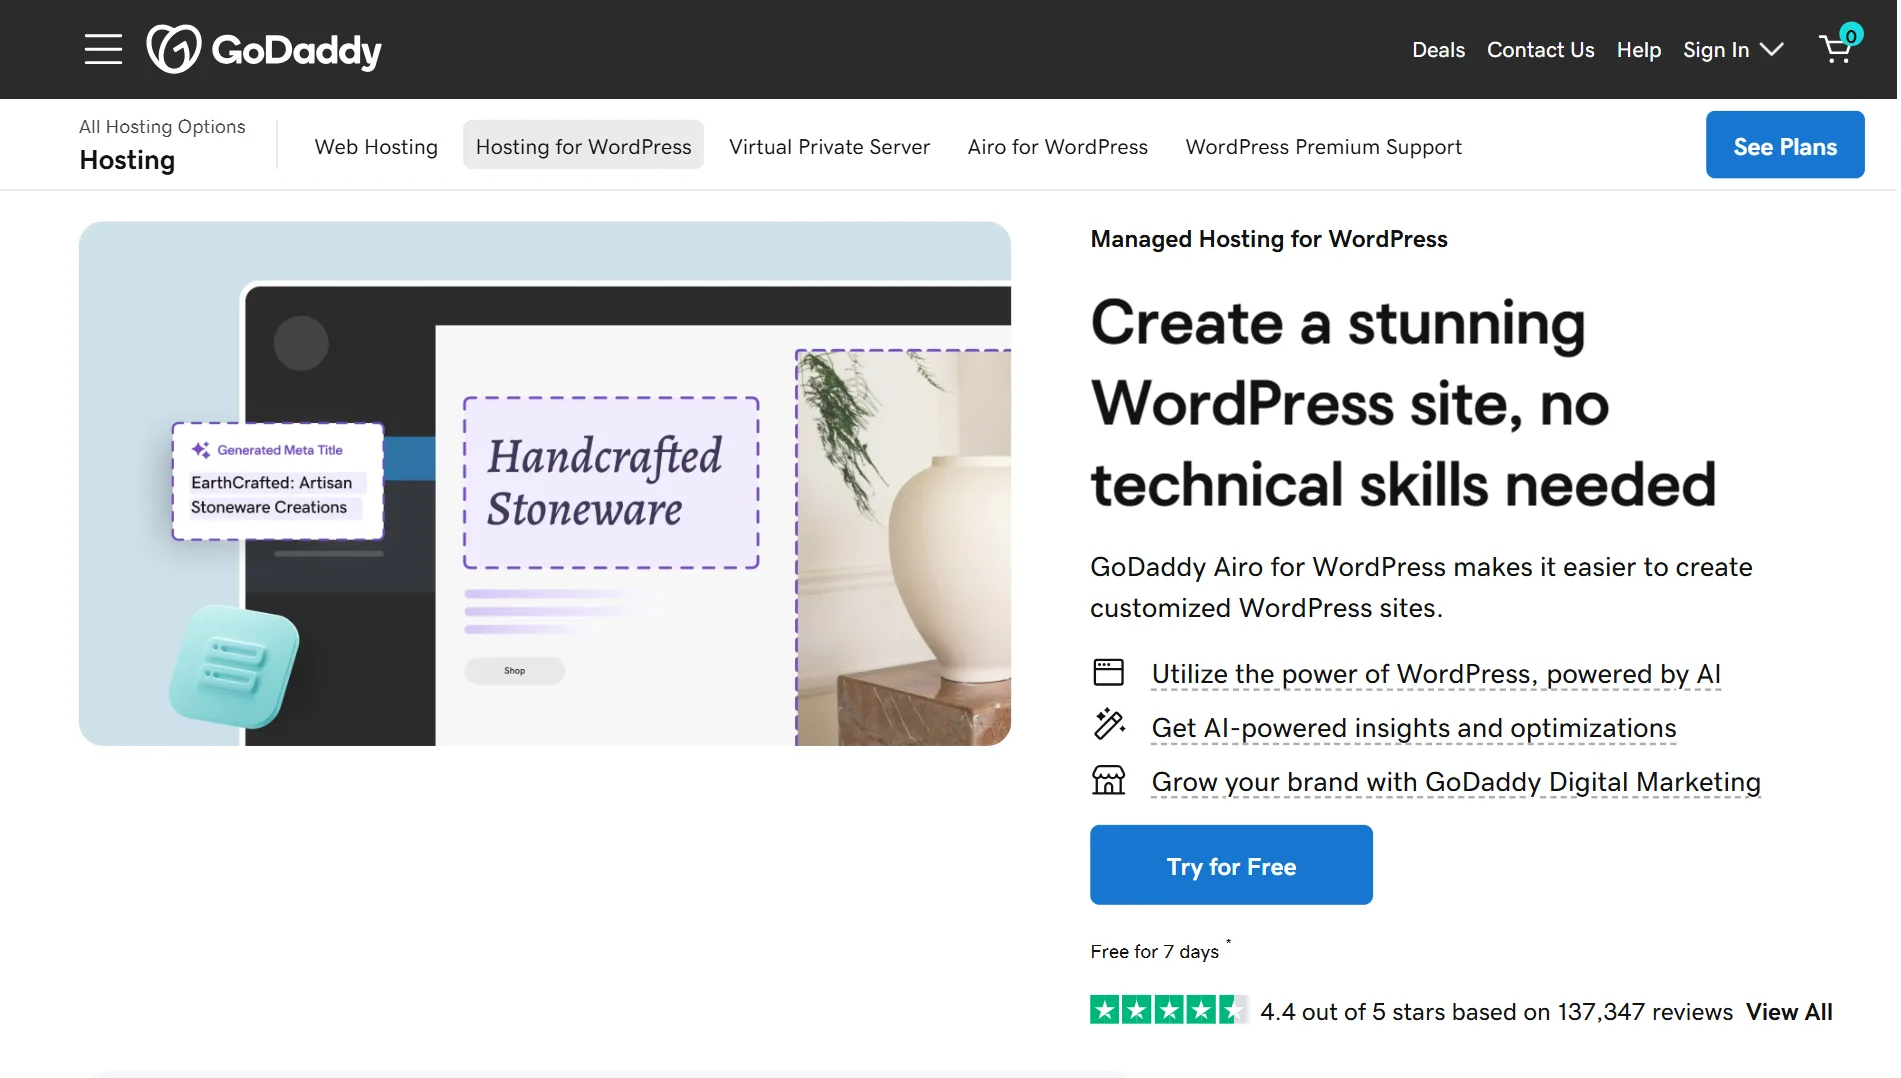Click the Hosting heading text
This screenshot has height=1078, width=1901.
[x=127, y=160]
